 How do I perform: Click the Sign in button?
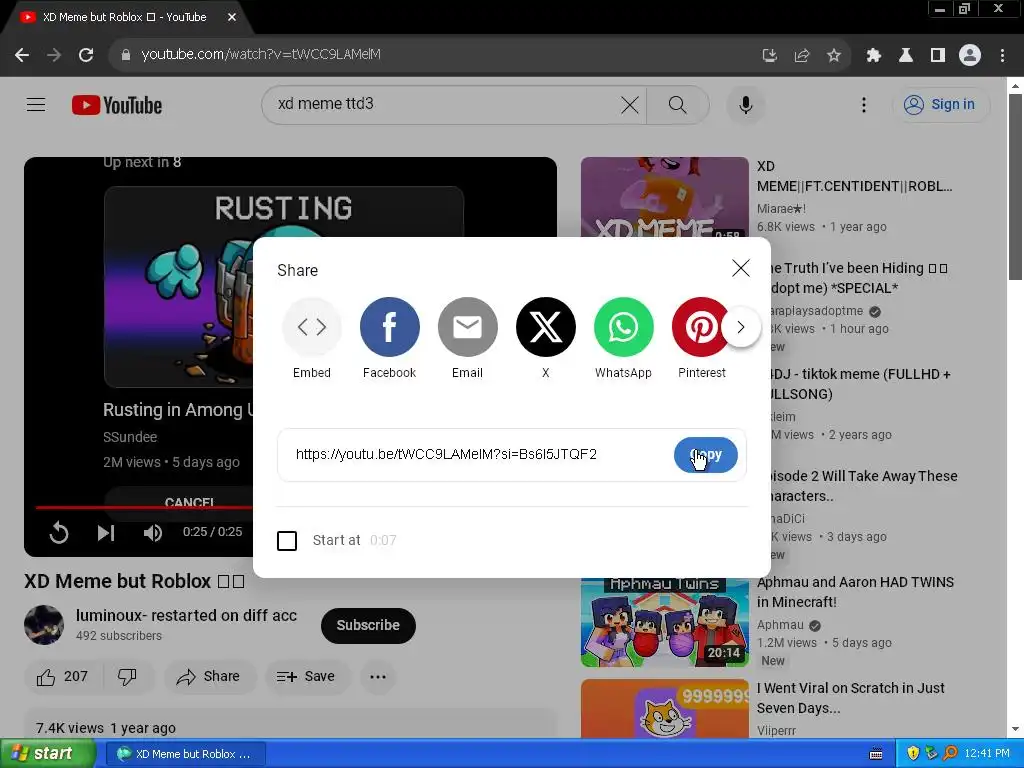(940, 104)
